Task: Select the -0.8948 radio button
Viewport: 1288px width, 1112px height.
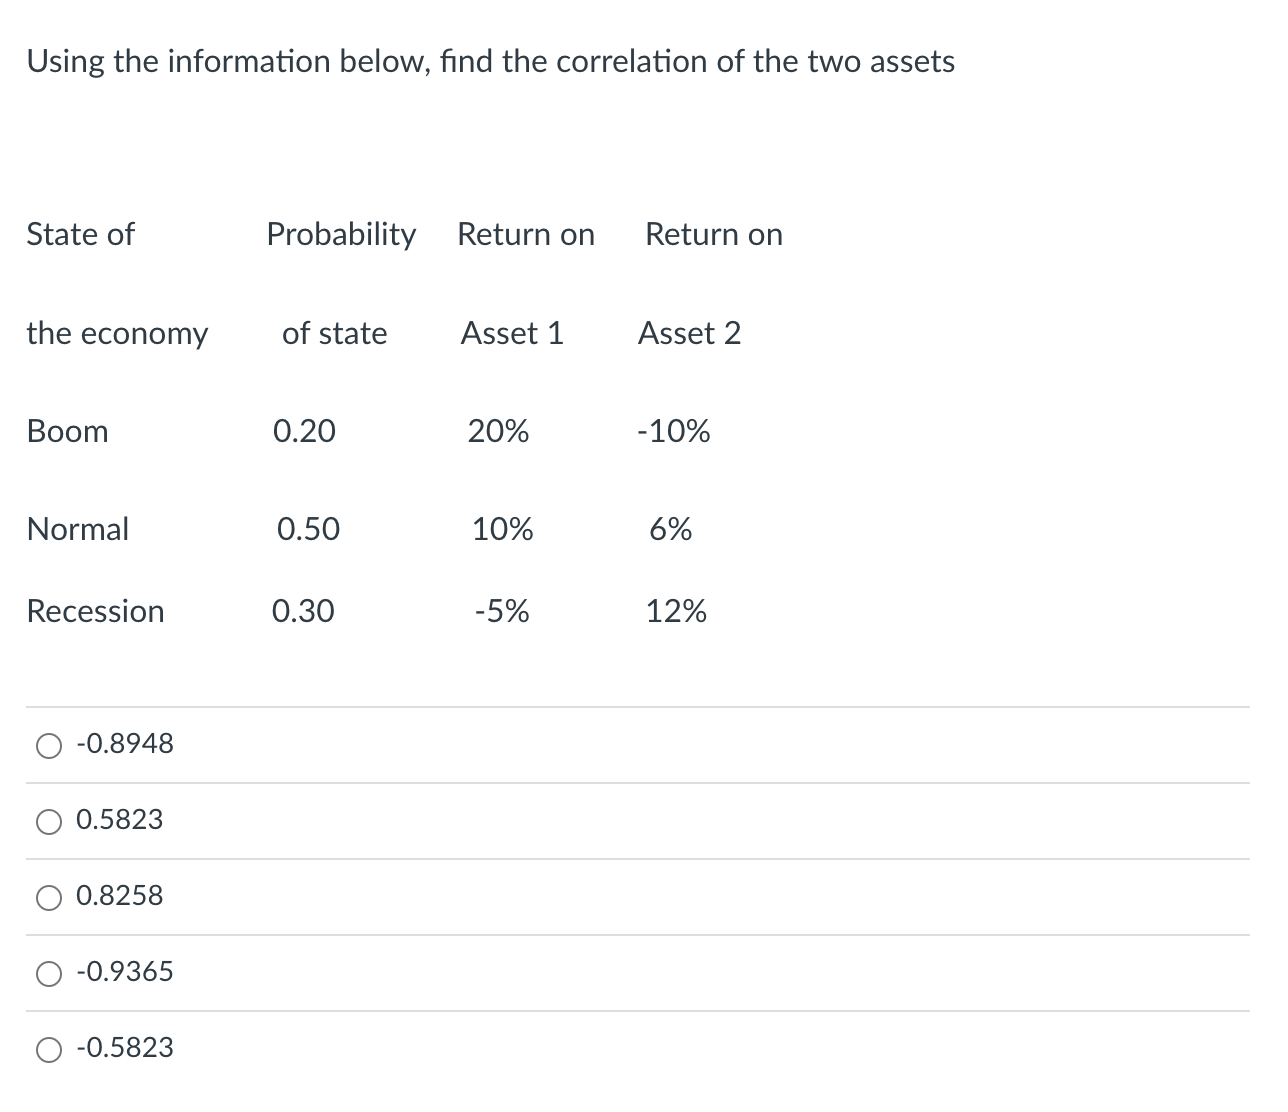Action: (49, 746)
